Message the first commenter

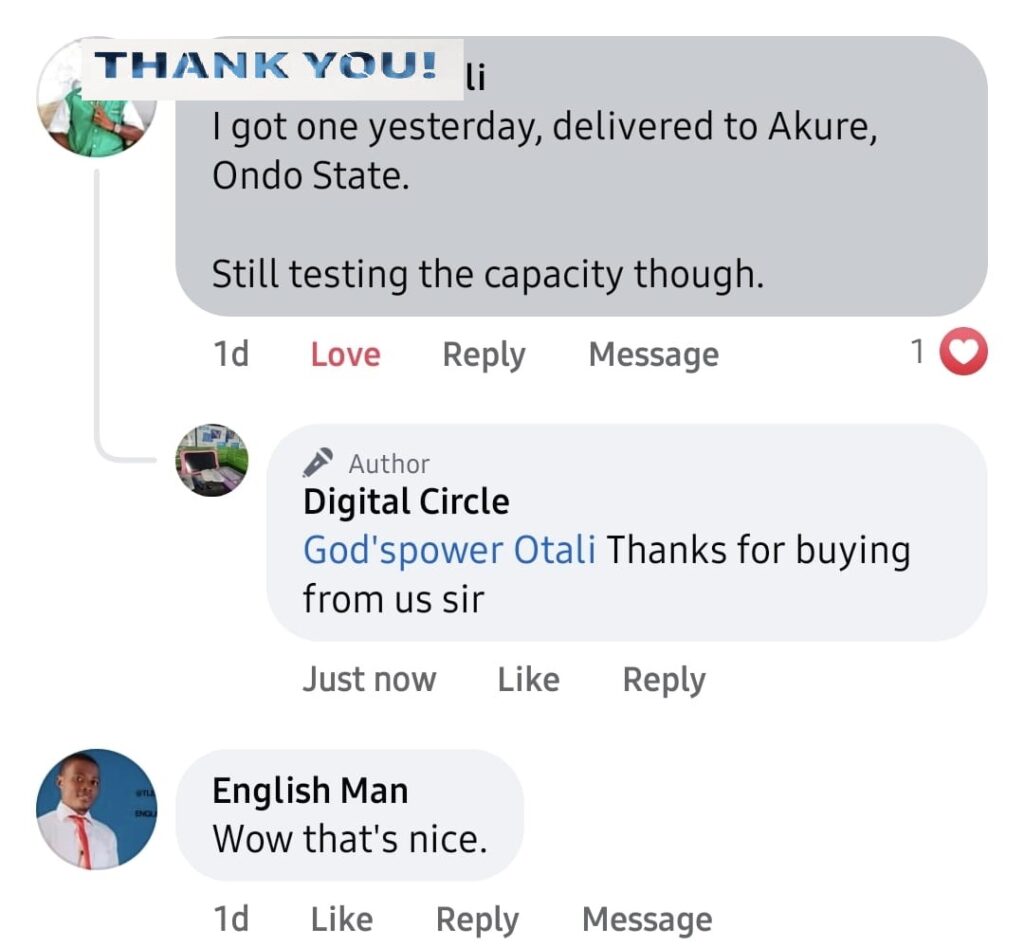click(x=653, y=354)
